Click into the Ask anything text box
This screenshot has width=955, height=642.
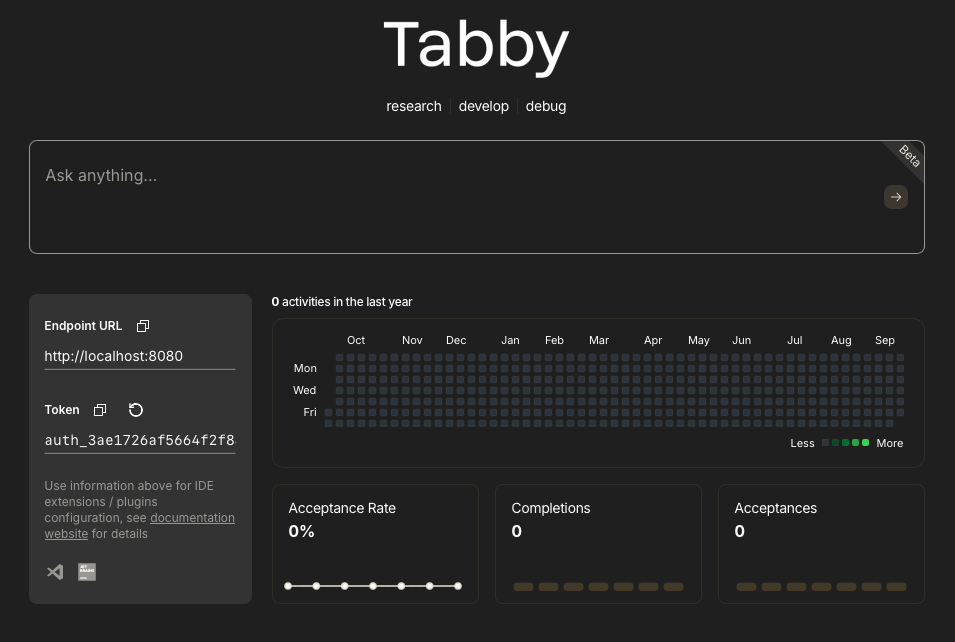click(x=477, y=197)
